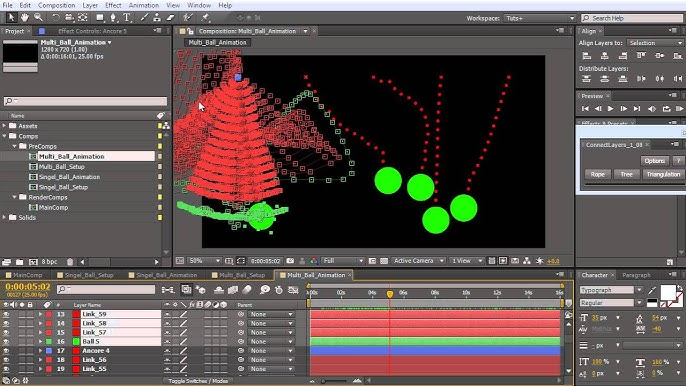Screen dimensions: 686x386
Task: Select the Puppet Pin tool
Action: click(x=205, y=18)
